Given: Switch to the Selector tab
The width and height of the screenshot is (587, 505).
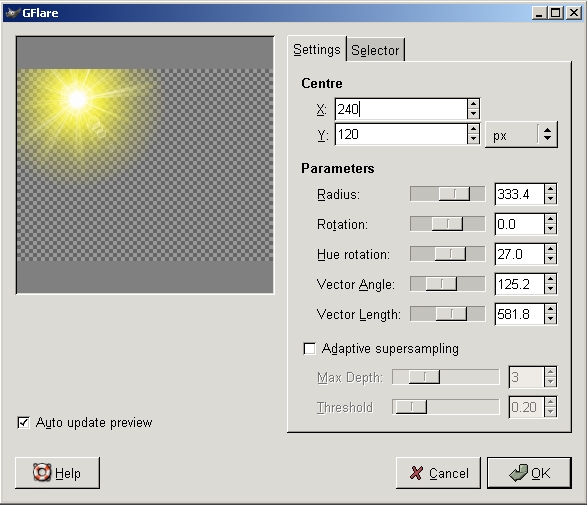Looking at the screenshot, I should click(375, 50).
